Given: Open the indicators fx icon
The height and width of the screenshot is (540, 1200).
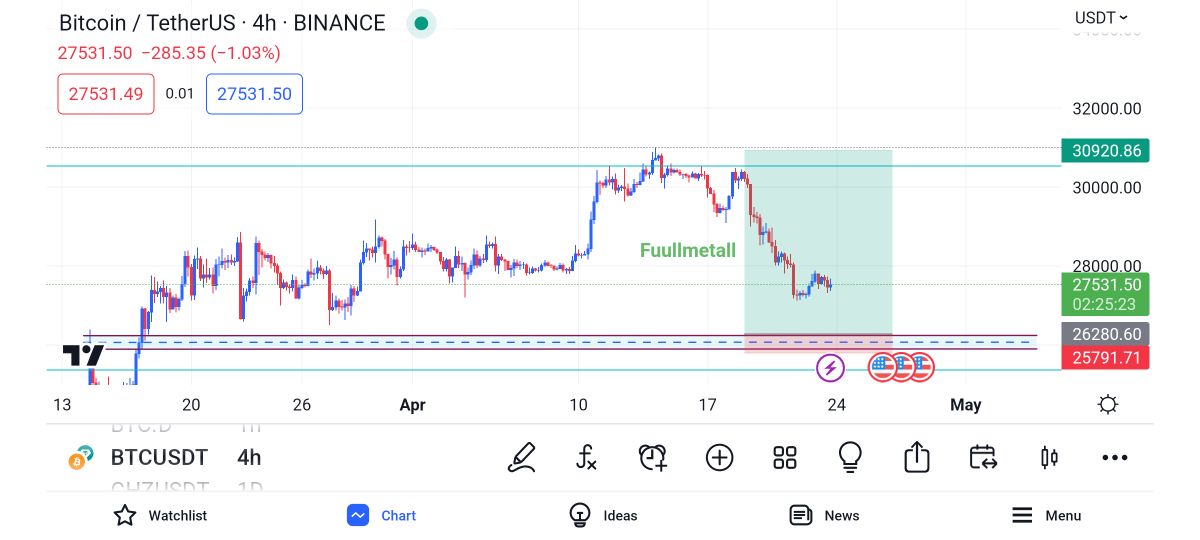Looking at the screenshot, I should pyautogui.click(x=587, y=458).
